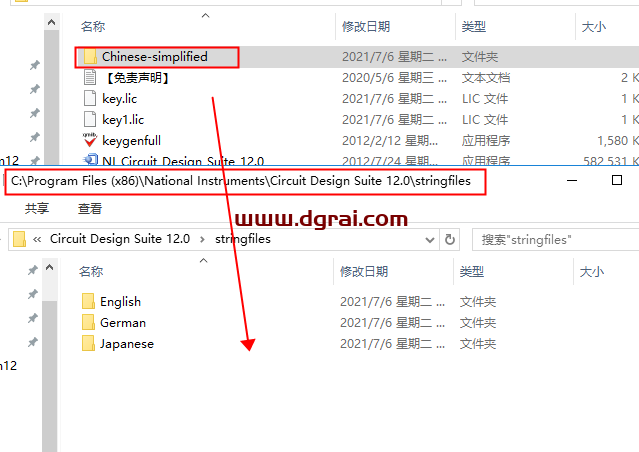Select the key1.lic file
This screenshot has height=452, width=639.
(x=123, y=120)
